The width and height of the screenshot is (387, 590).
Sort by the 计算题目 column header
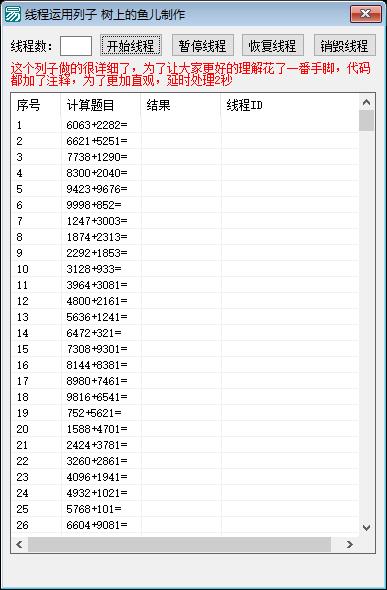(101, 105)
